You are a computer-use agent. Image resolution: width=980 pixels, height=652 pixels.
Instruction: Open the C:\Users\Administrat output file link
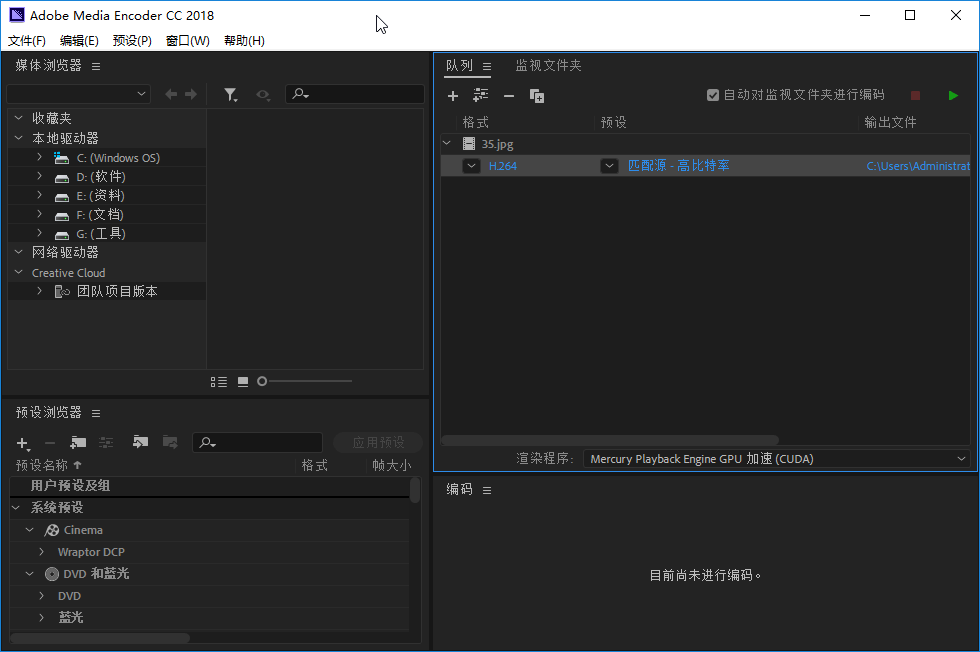918,166
